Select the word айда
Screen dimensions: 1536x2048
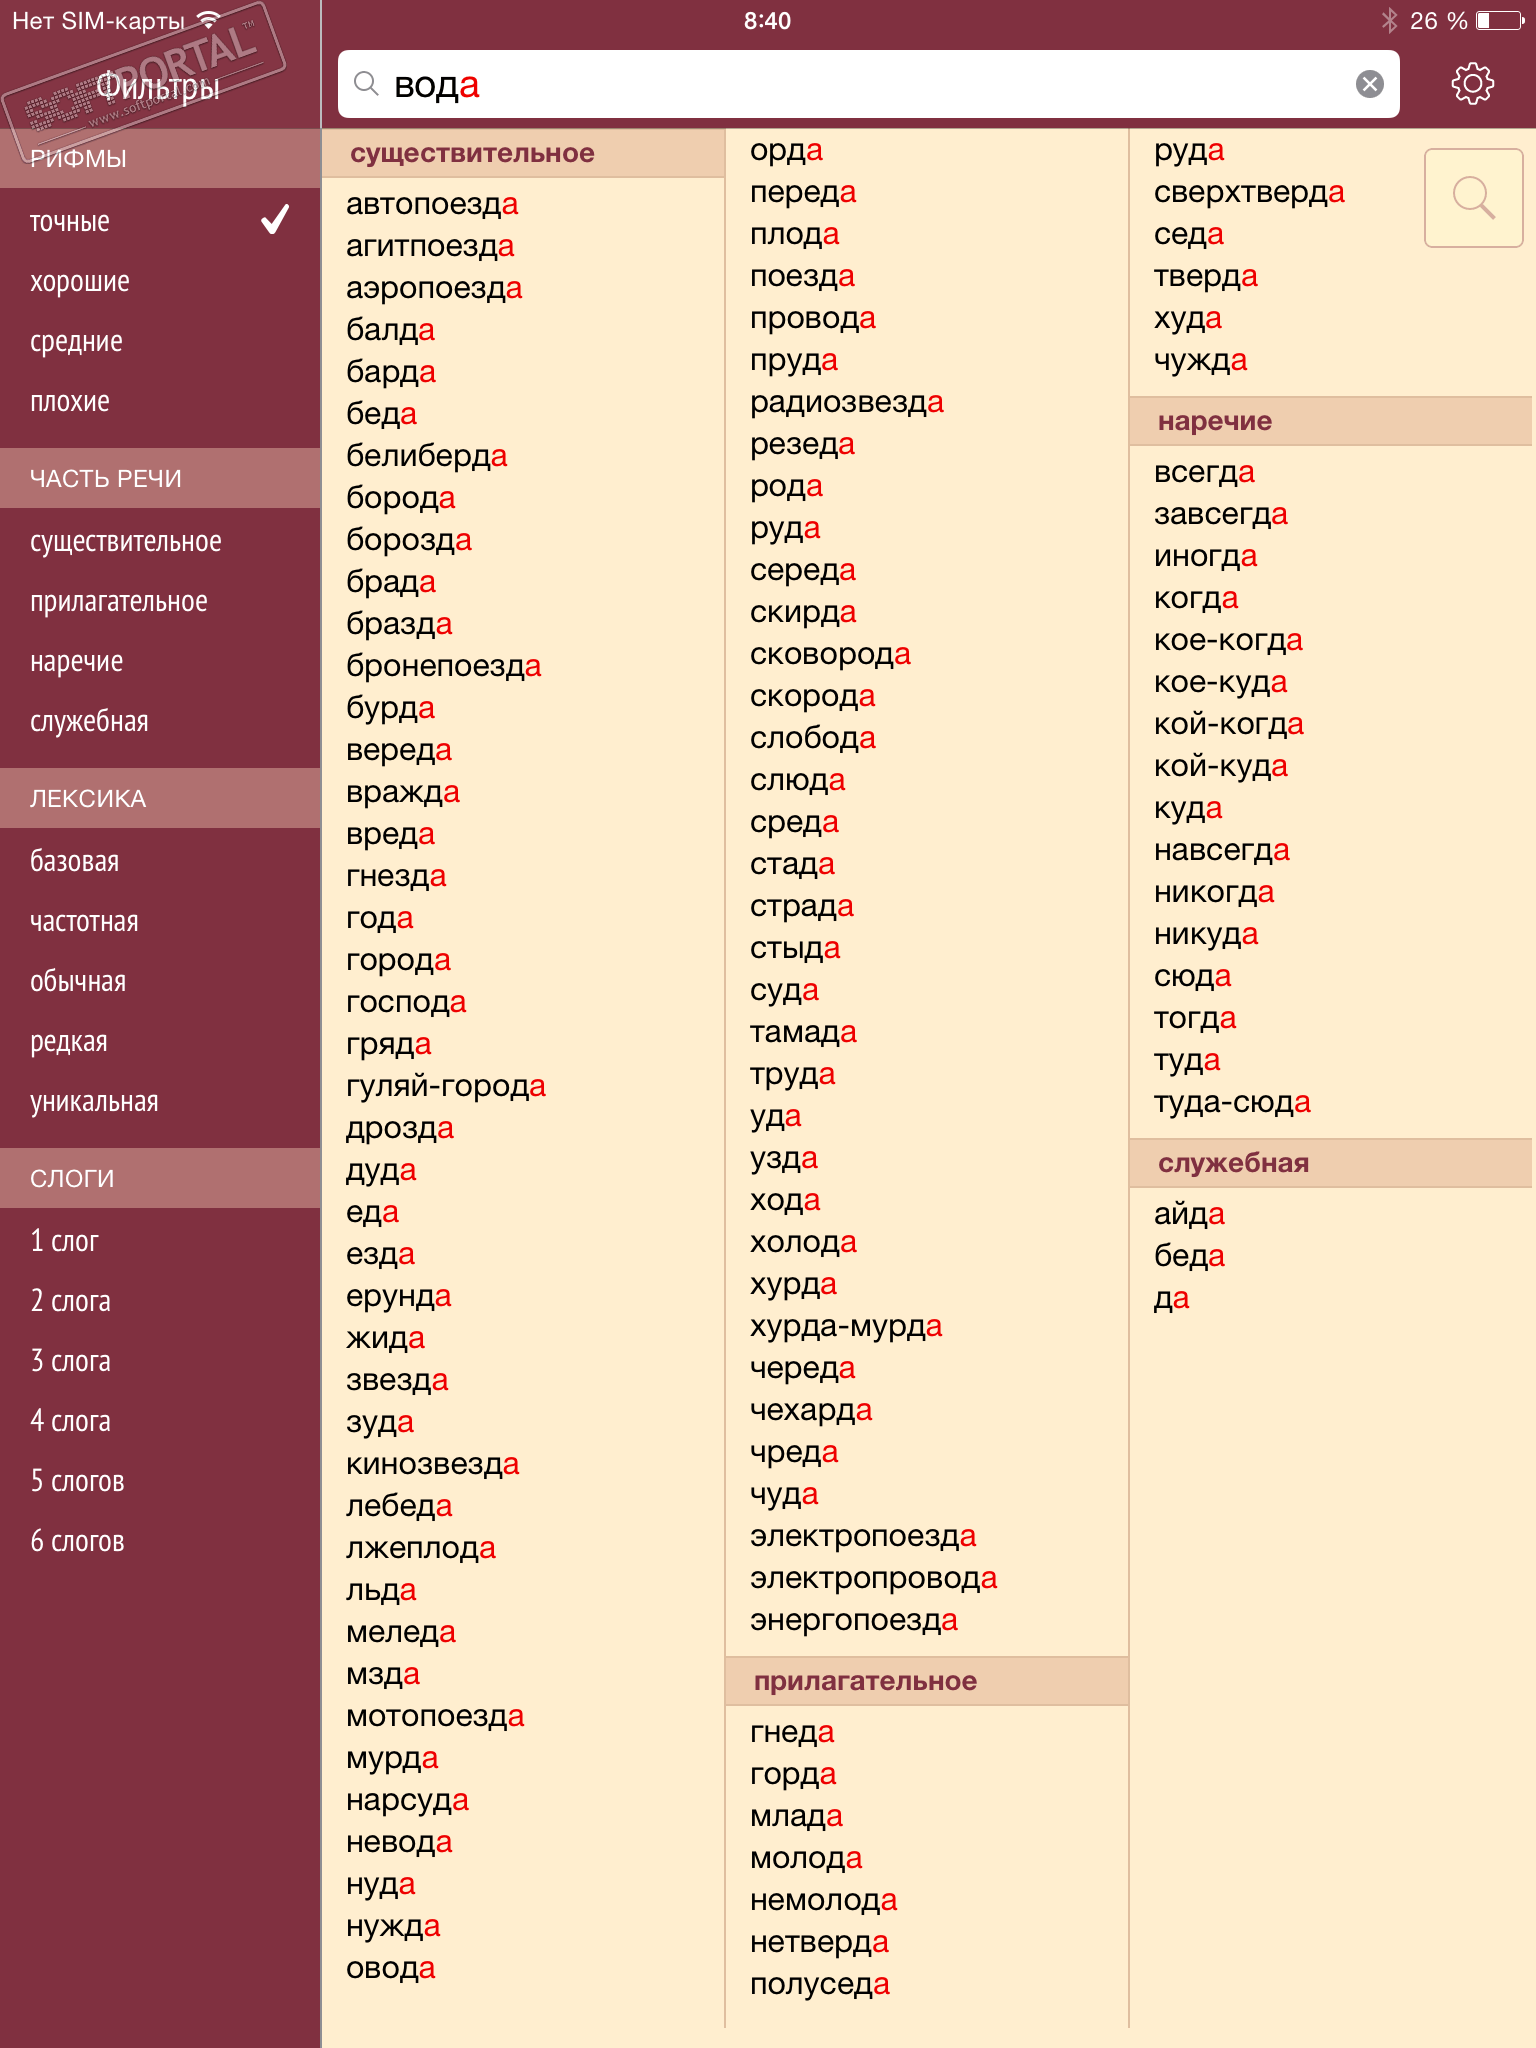[x=1189, y=1214]
